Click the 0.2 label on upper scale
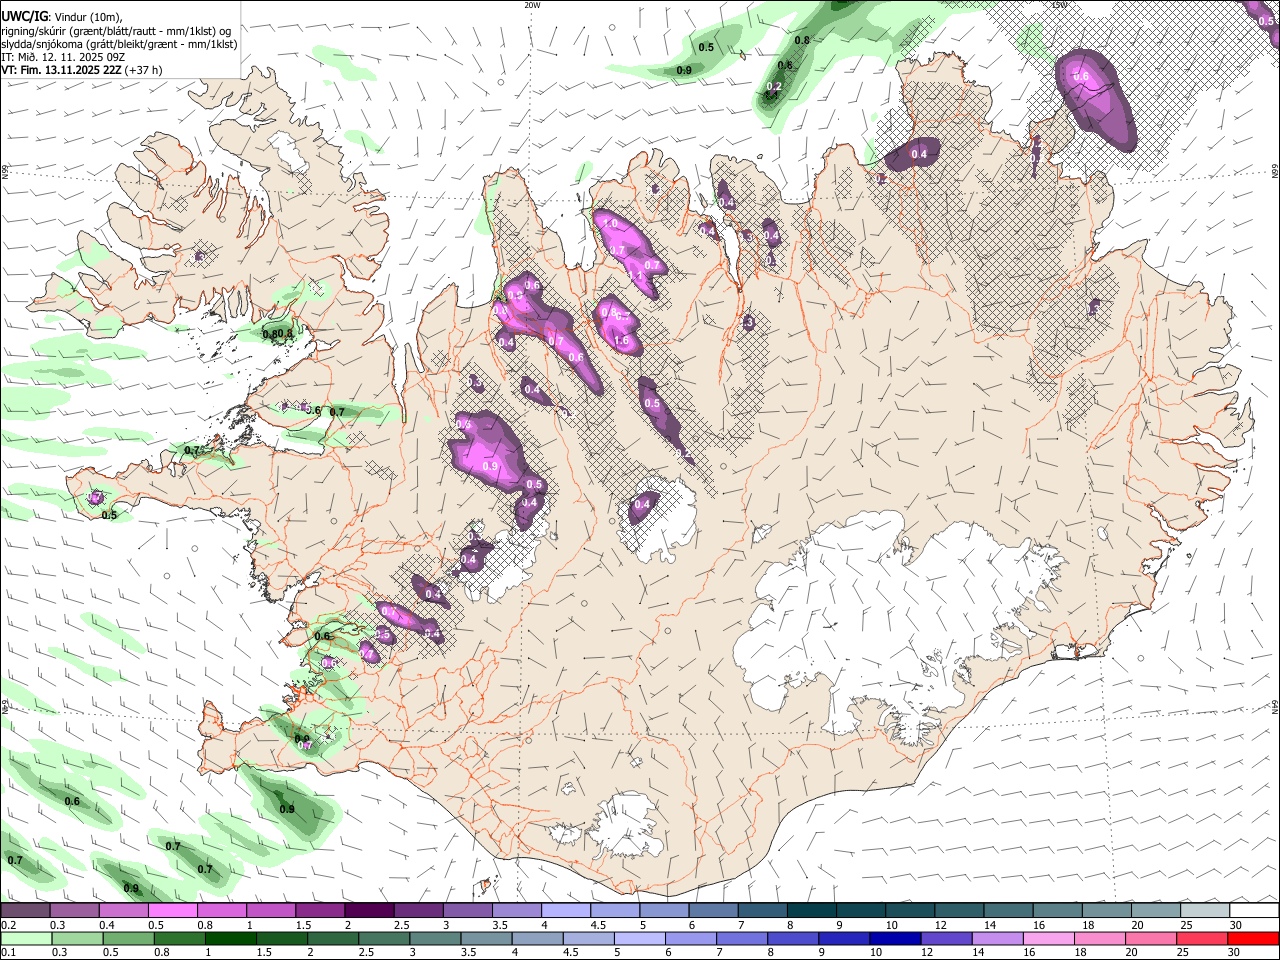Screen dimensions: 1280x960 9,925
